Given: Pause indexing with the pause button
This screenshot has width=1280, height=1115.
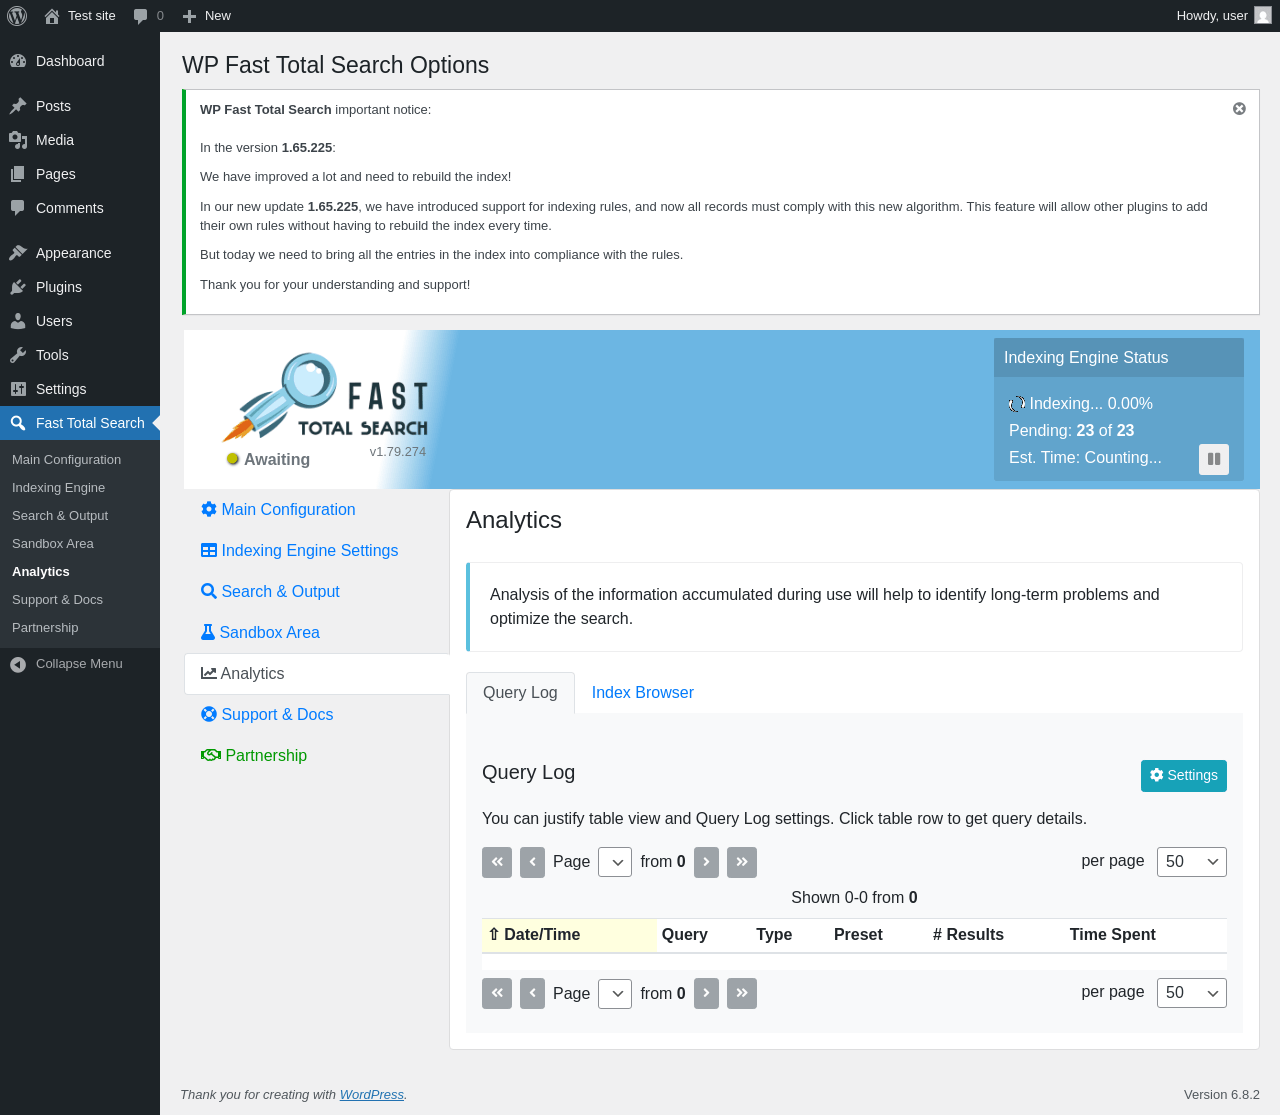Looking at the screenshot, I should point(1214,459).
